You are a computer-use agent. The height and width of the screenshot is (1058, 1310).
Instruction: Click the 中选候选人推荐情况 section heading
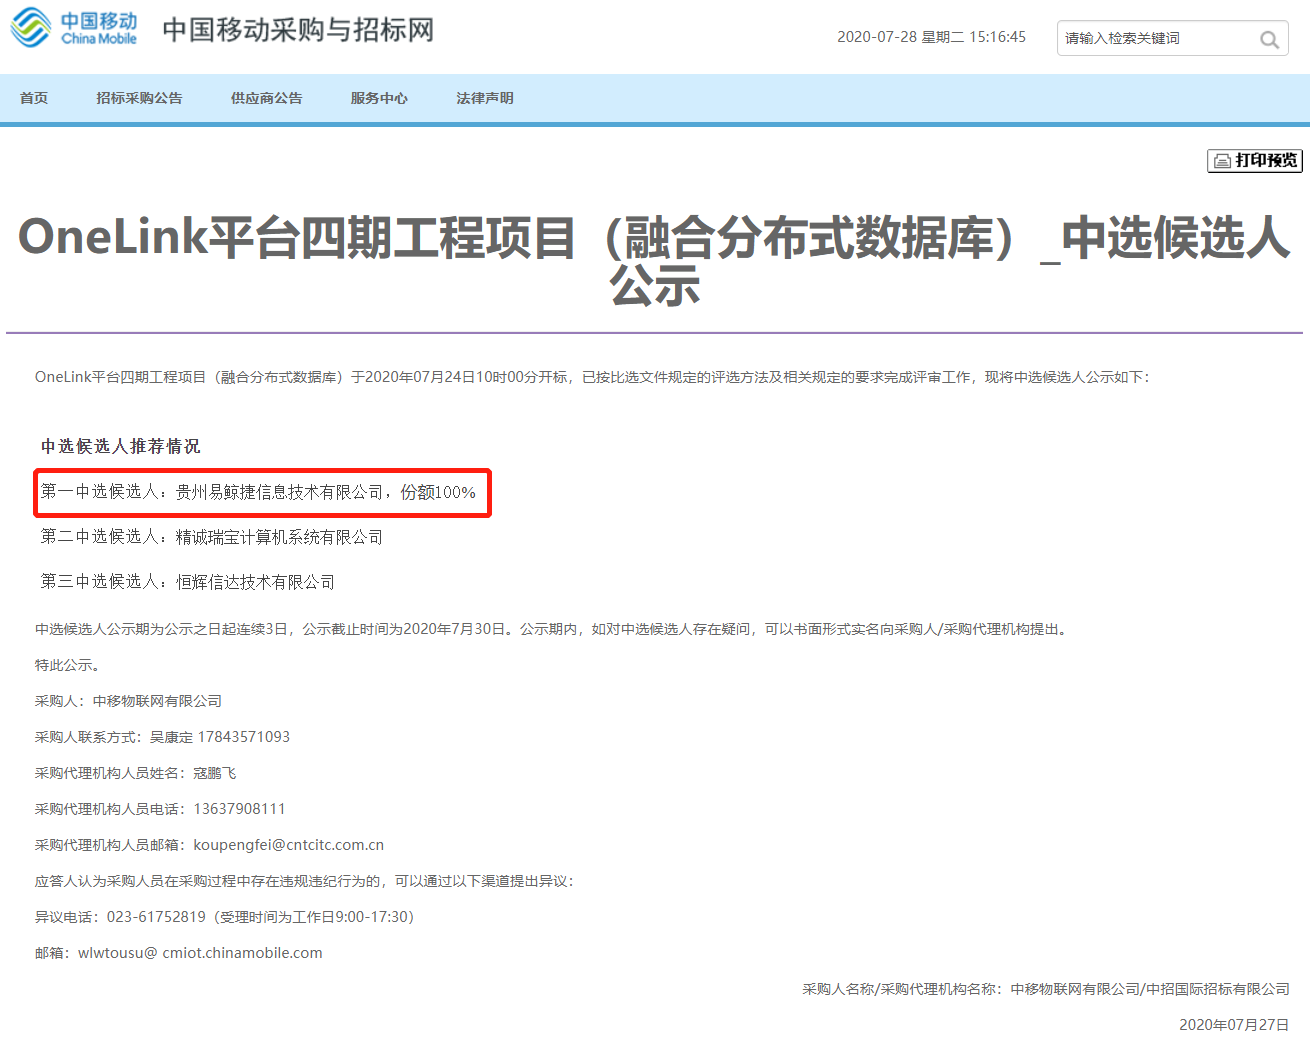click(x=121, y=446)
